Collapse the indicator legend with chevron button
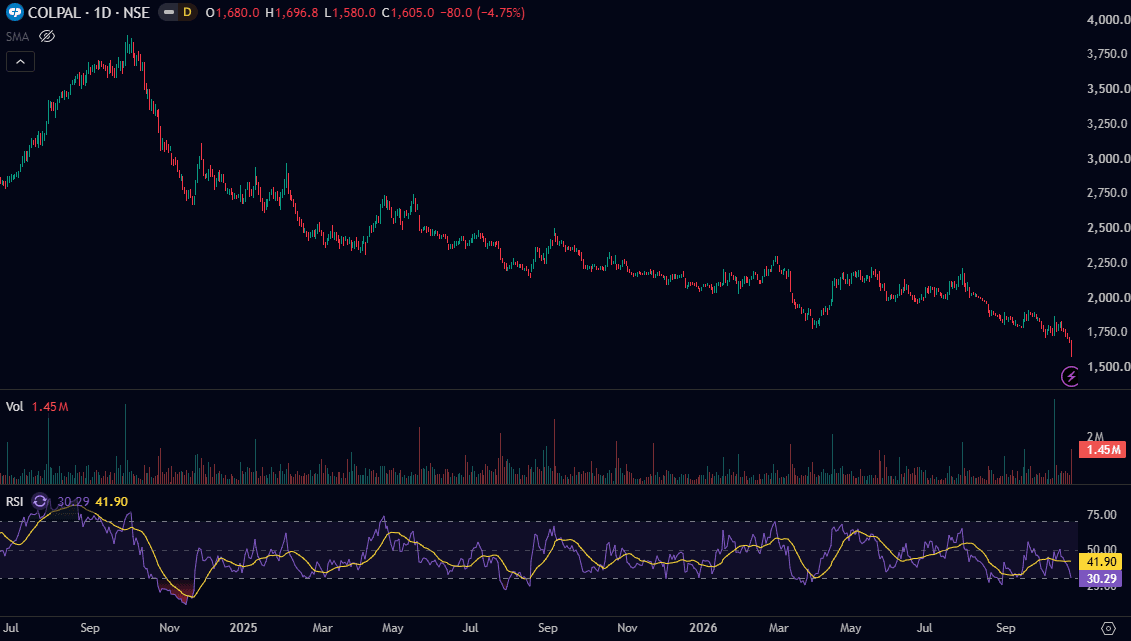The image size is (1131, 641). [x=20, y=62]
